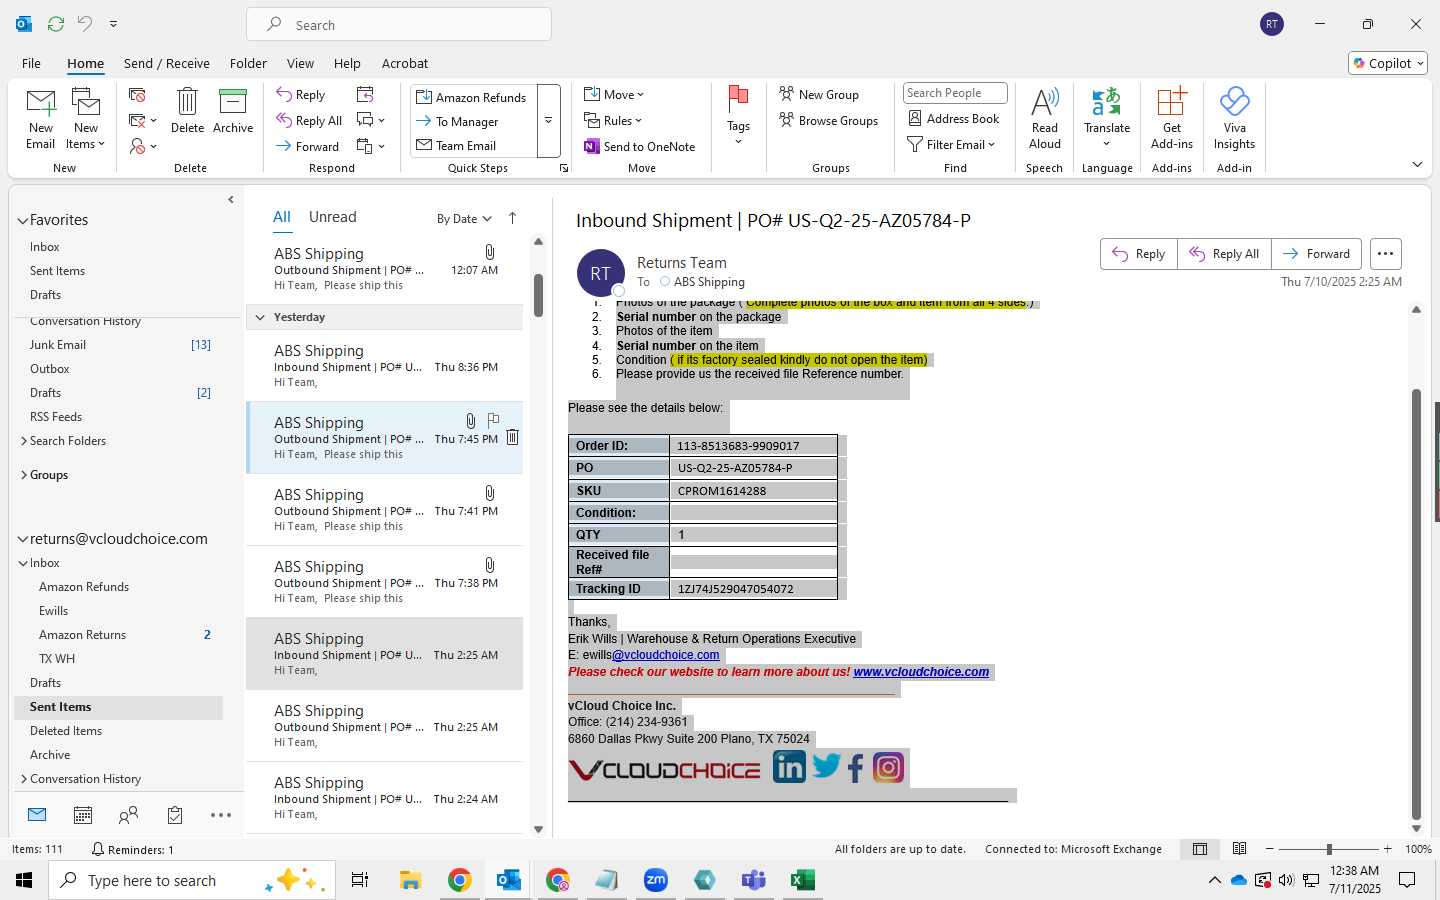This screenshot has height=900, width=1440.
Task: Click Forward in reading pane
Action: (1317, 254)
